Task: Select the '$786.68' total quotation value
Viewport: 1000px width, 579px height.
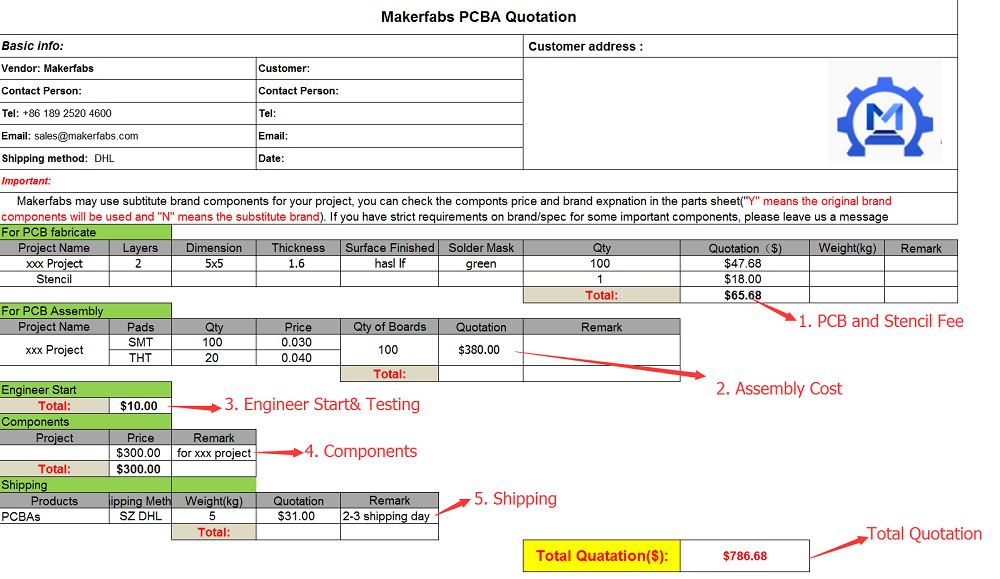Action: click(745, 556)
